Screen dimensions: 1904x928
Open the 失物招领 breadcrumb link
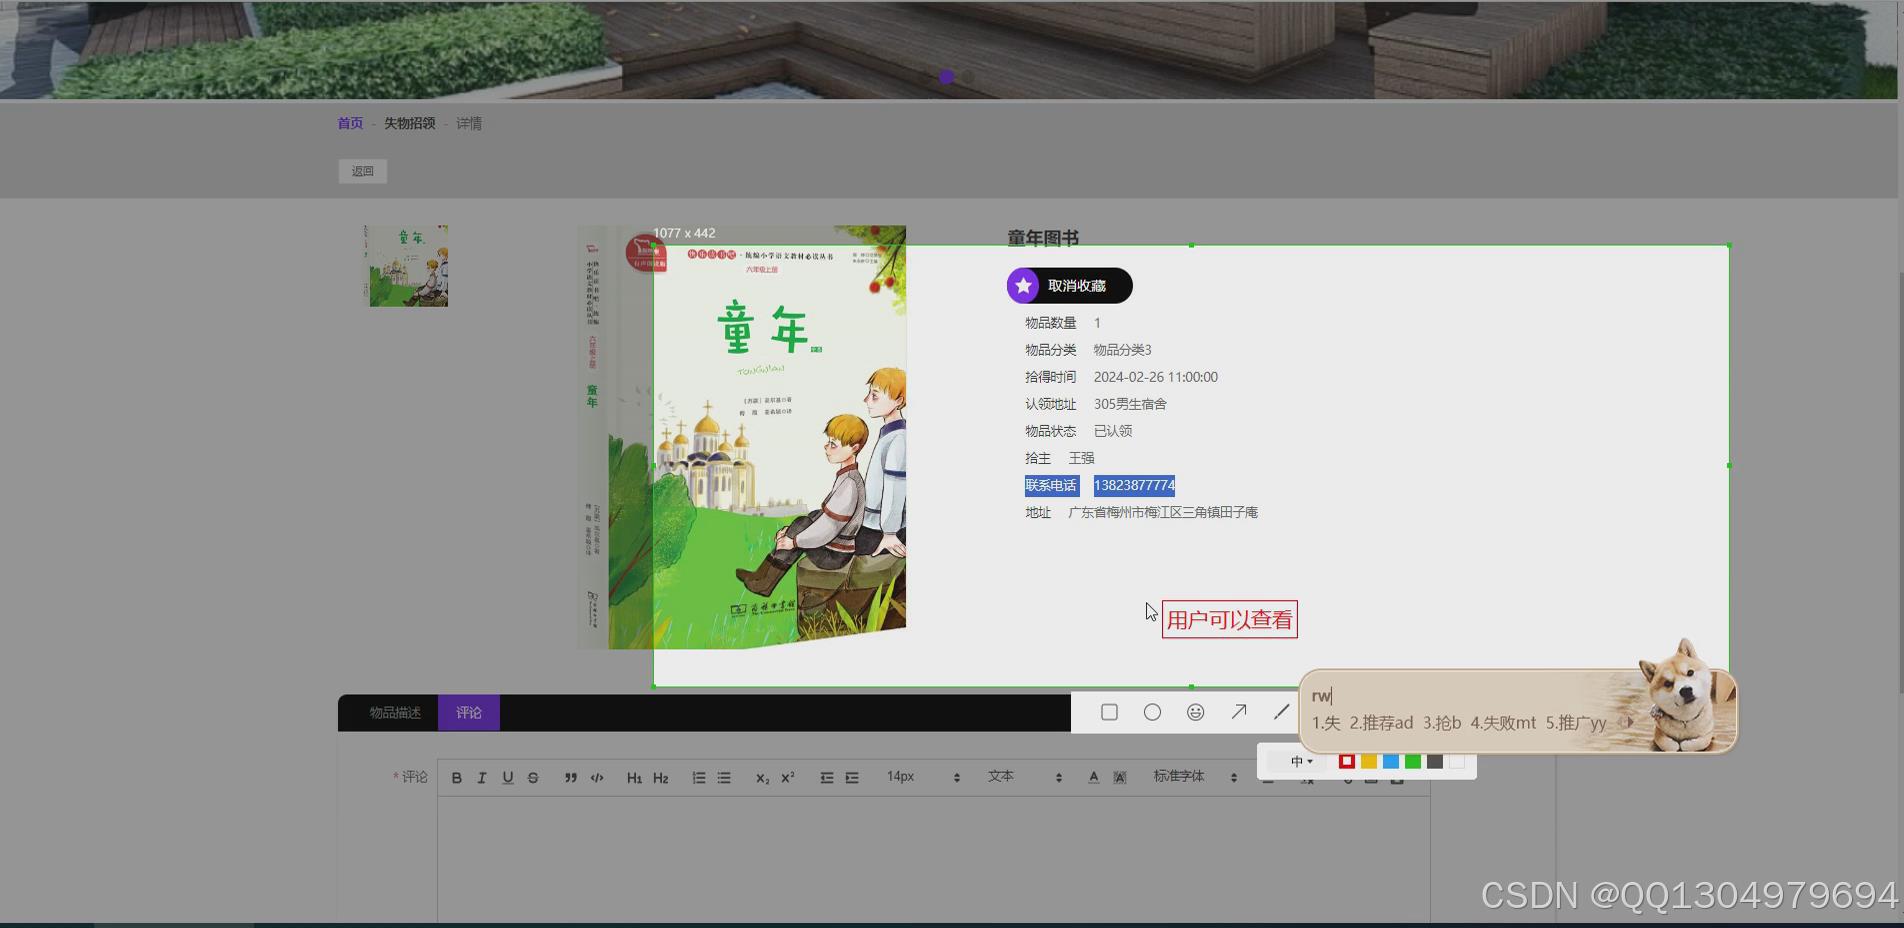(410, 123)
